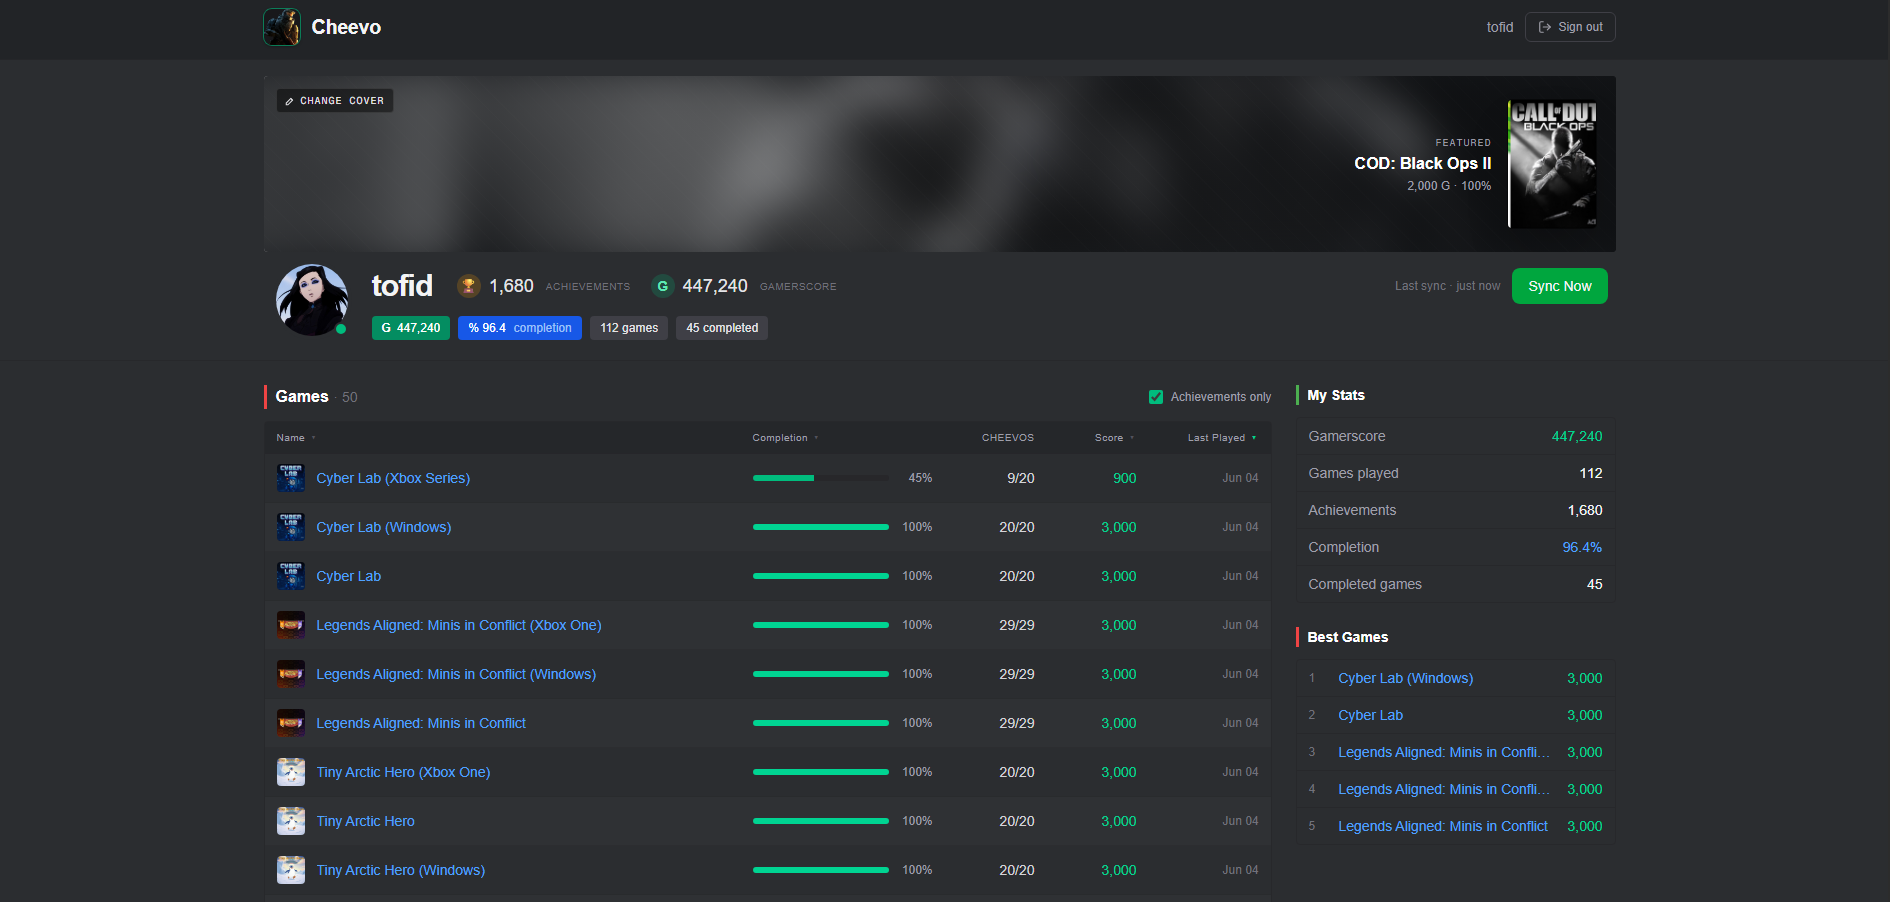Viewport: 1890px width, 902px height.
Task: Click Tiny Arctic Hero (Xbox One) game icon
Action: click(291, 772)
